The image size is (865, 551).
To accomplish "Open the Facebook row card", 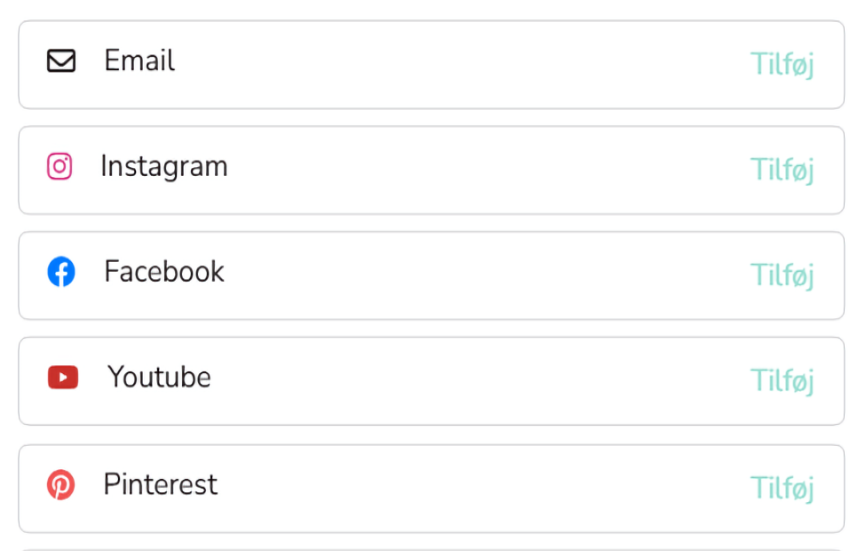I will (x=431, y=275).
